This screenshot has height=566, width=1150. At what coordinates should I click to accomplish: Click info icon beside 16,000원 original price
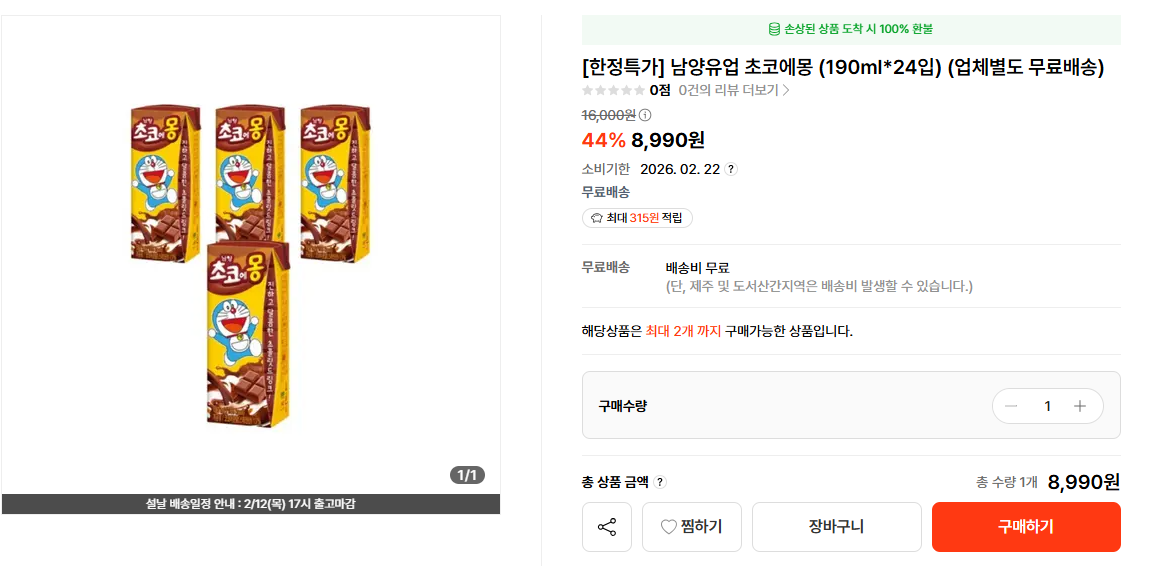coord(645,115)
